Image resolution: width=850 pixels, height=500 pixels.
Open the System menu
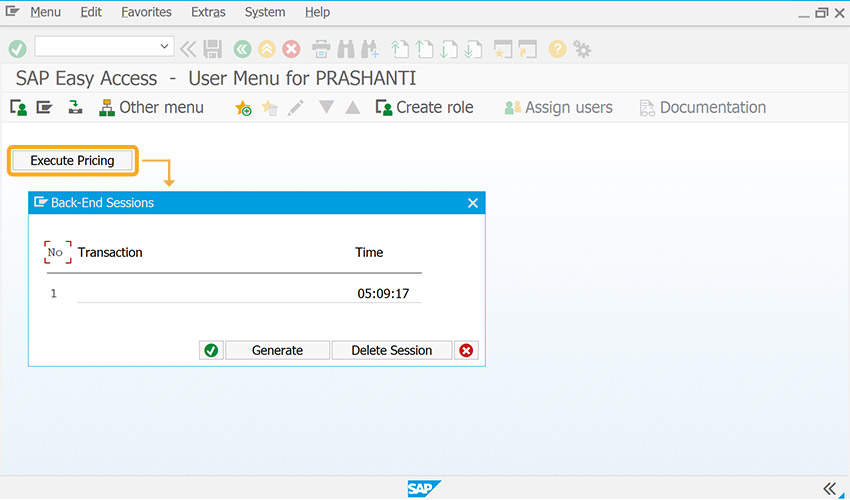265,12
